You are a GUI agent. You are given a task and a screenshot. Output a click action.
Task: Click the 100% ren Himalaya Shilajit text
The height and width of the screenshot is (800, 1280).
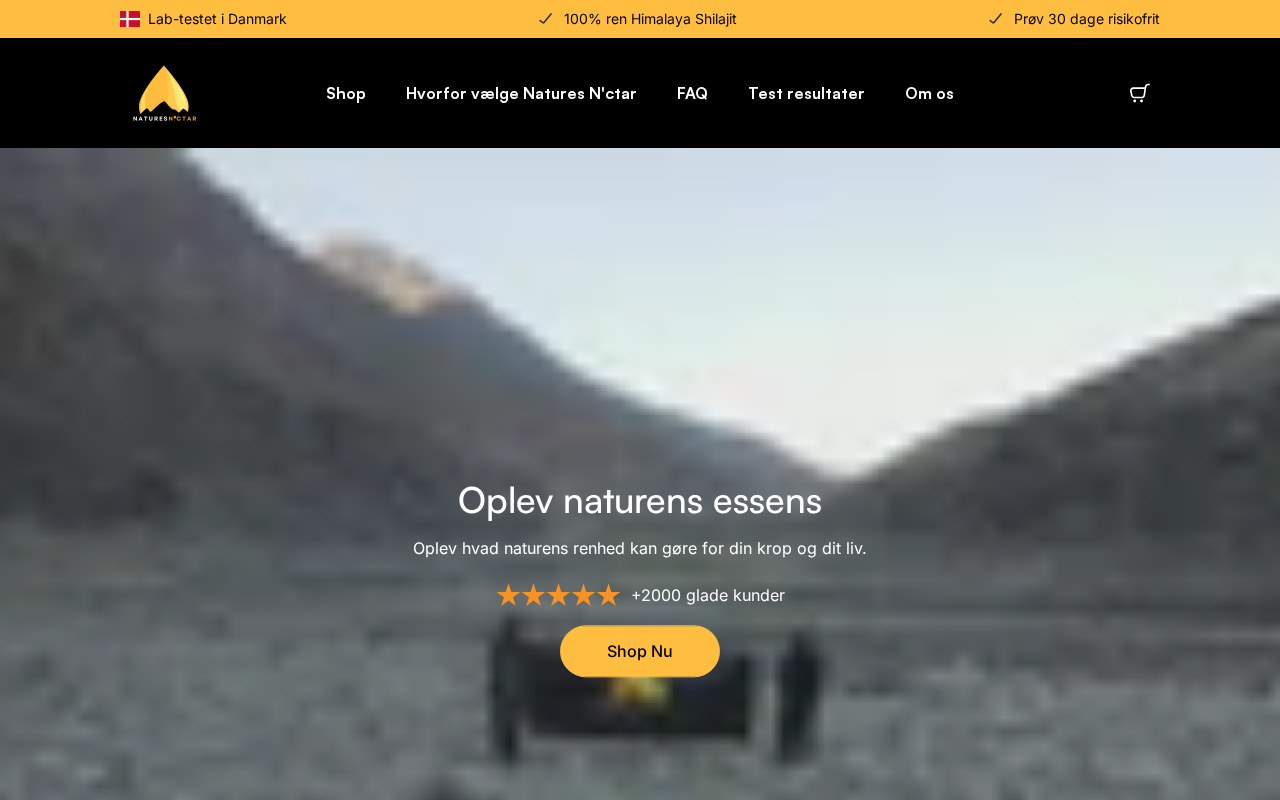pyautogui.click(x=650, y=19)
